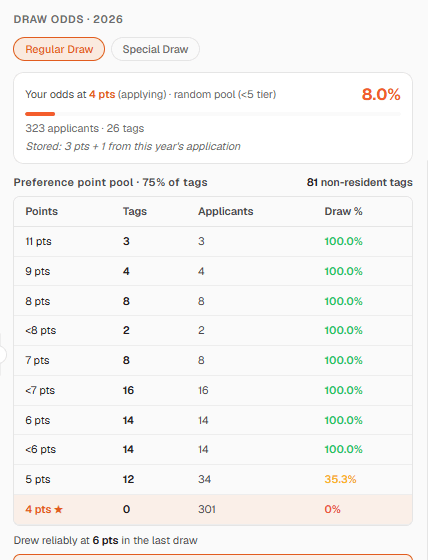Click the 8.0% odds value

pos(381,95)
